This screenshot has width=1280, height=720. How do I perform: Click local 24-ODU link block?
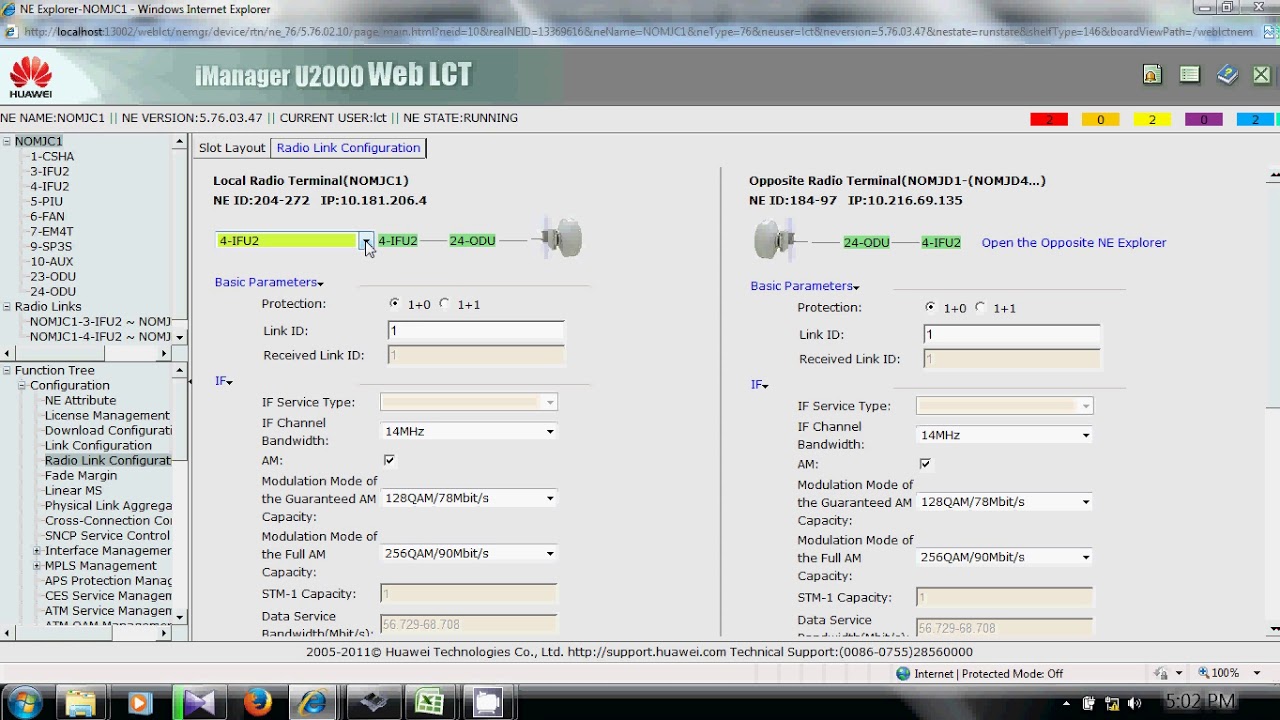(x=472, y=241)
